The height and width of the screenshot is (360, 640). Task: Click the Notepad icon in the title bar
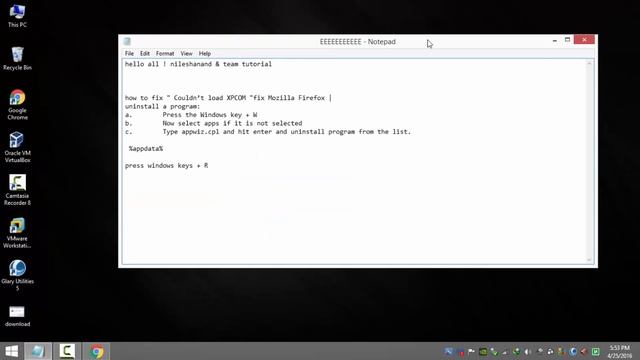click(127, 41)
